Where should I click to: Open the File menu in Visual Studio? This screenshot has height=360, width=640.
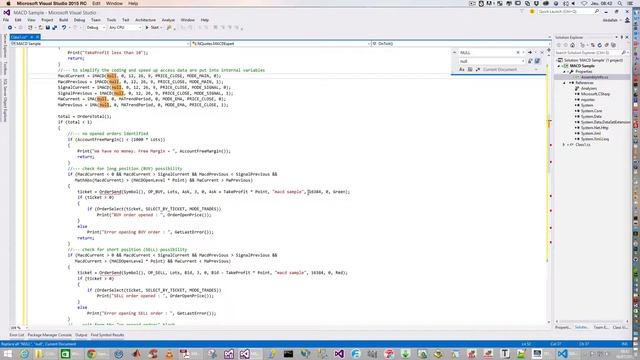pyautogui.click(x=6, y=20)
